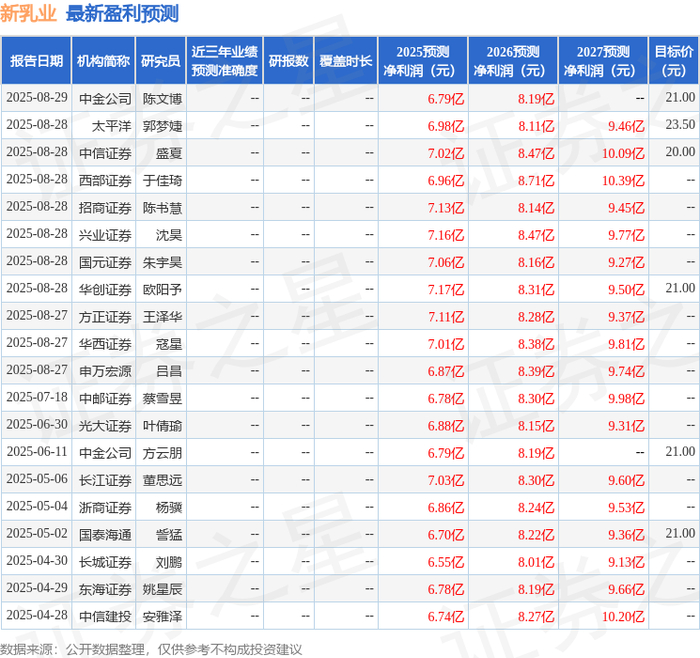Select the 2026预测净利润 column header
Viewport: 700px width, 658px height.
(512, 61)
